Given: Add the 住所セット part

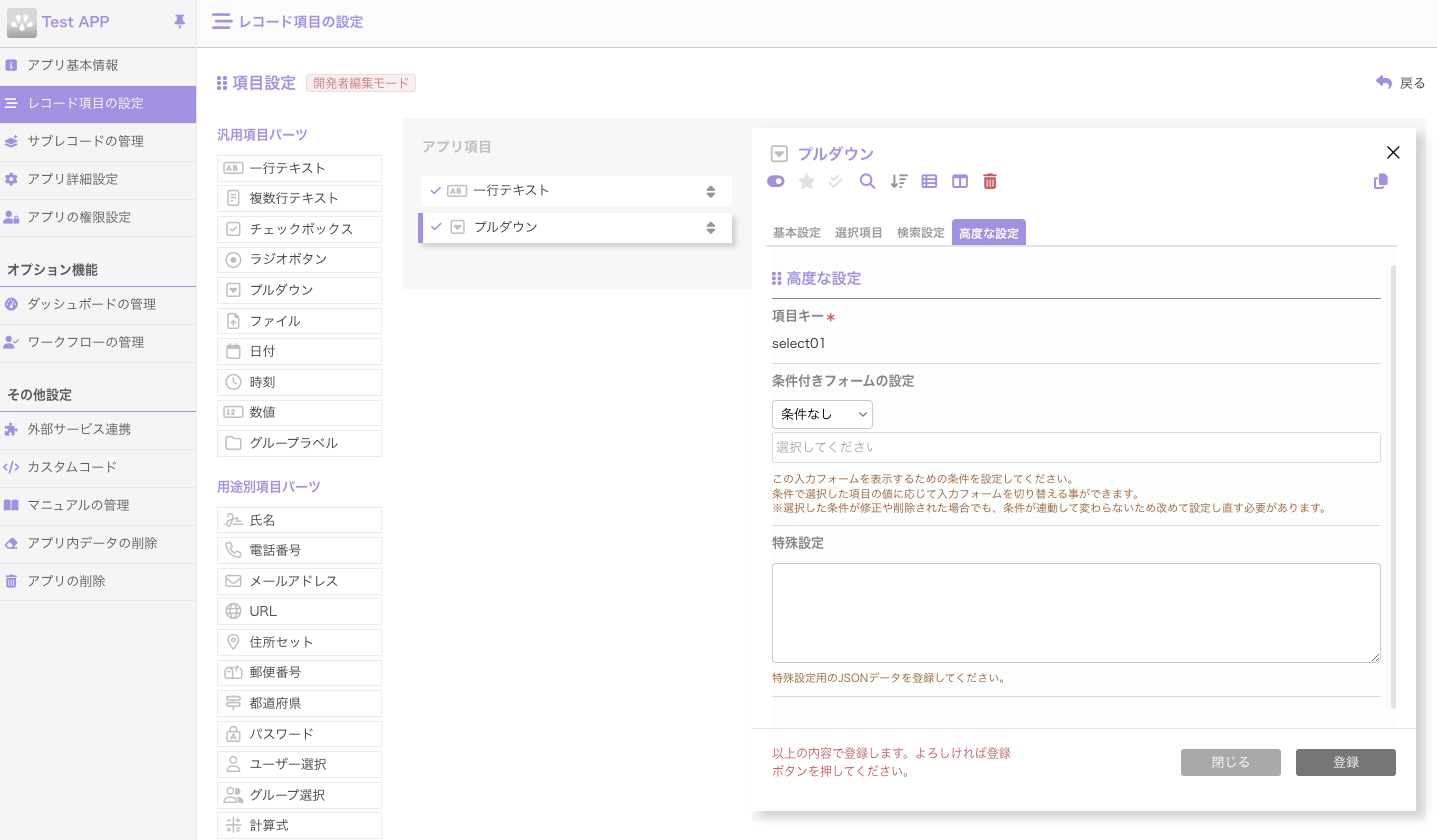Looking at the screenshot, I should (x=299, y=642).
